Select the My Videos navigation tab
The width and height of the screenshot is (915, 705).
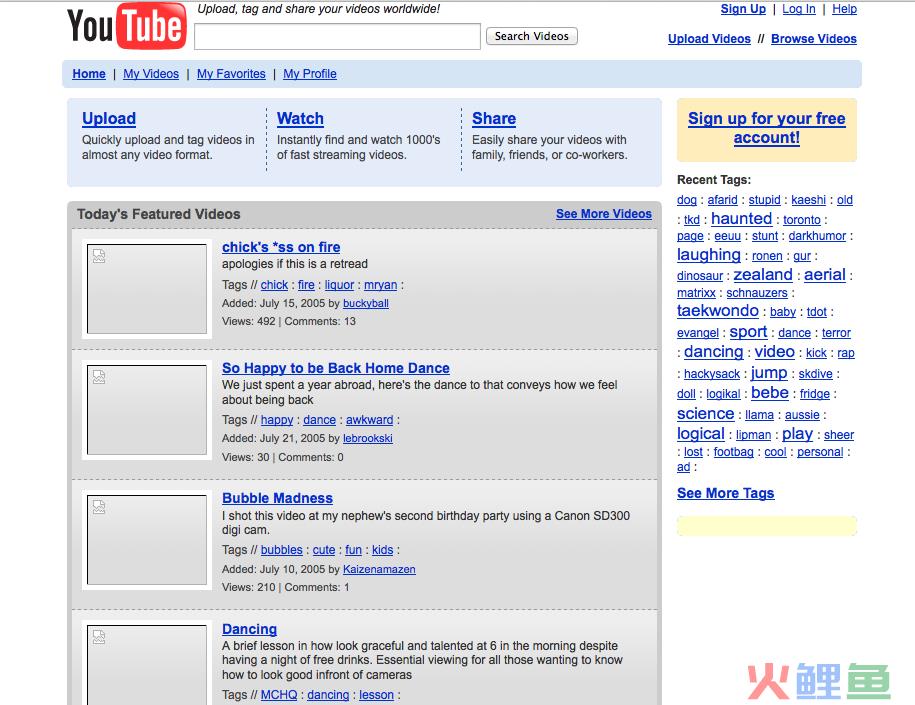[151, 74]
